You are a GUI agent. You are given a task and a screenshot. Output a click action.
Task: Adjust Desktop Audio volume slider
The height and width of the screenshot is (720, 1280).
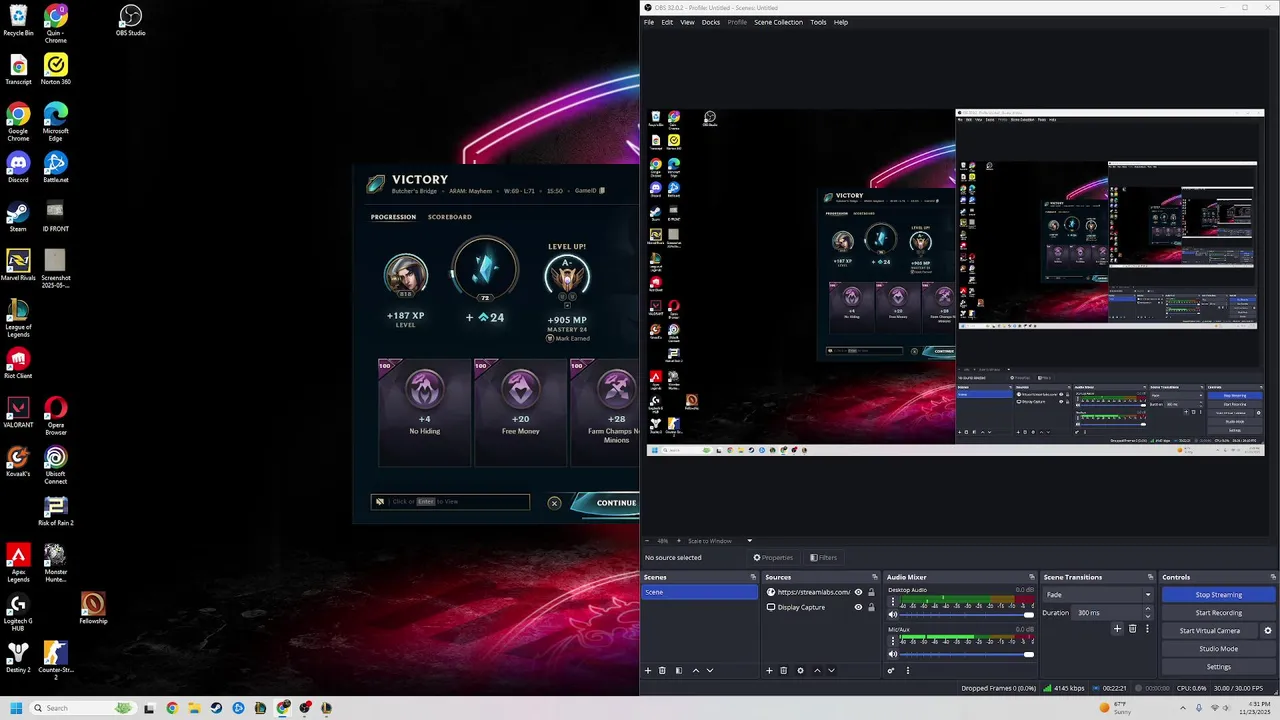coord(965,615)
